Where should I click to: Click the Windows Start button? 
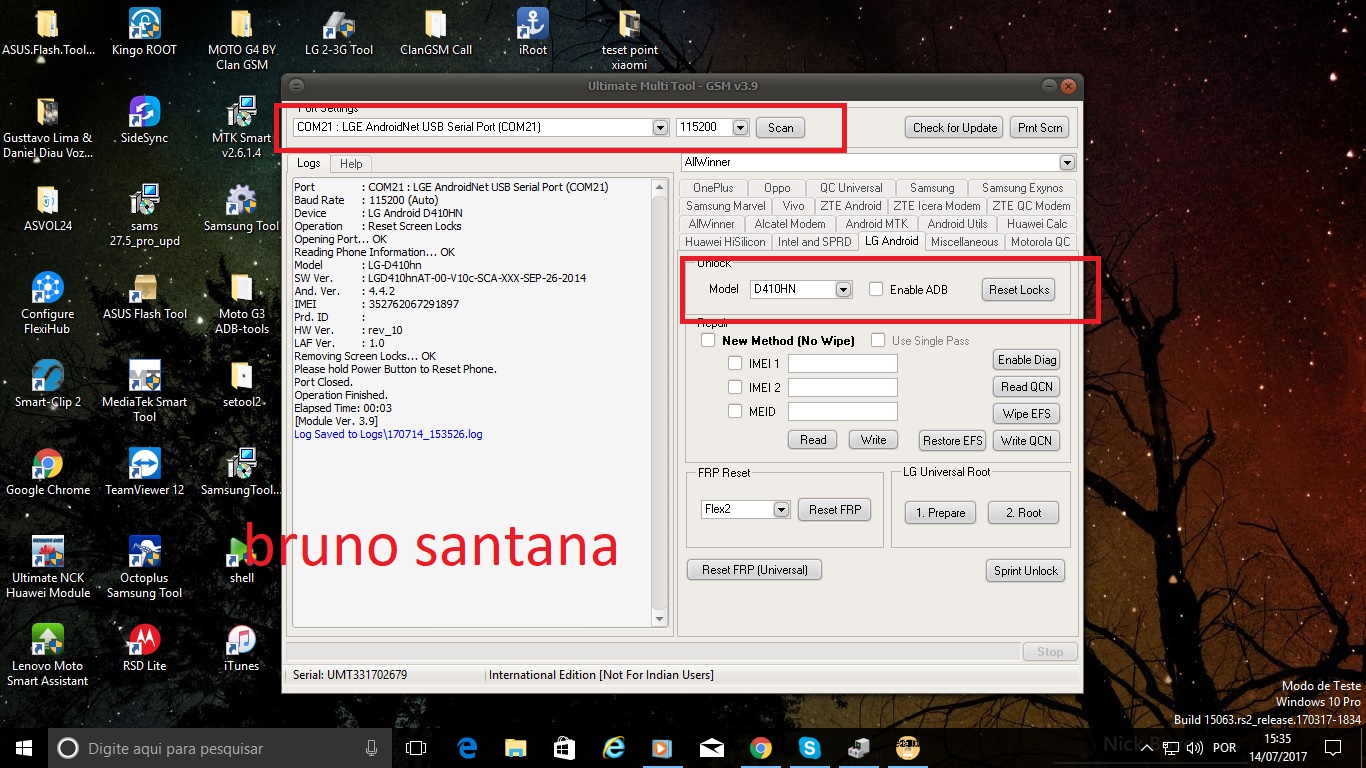point(24,747)
